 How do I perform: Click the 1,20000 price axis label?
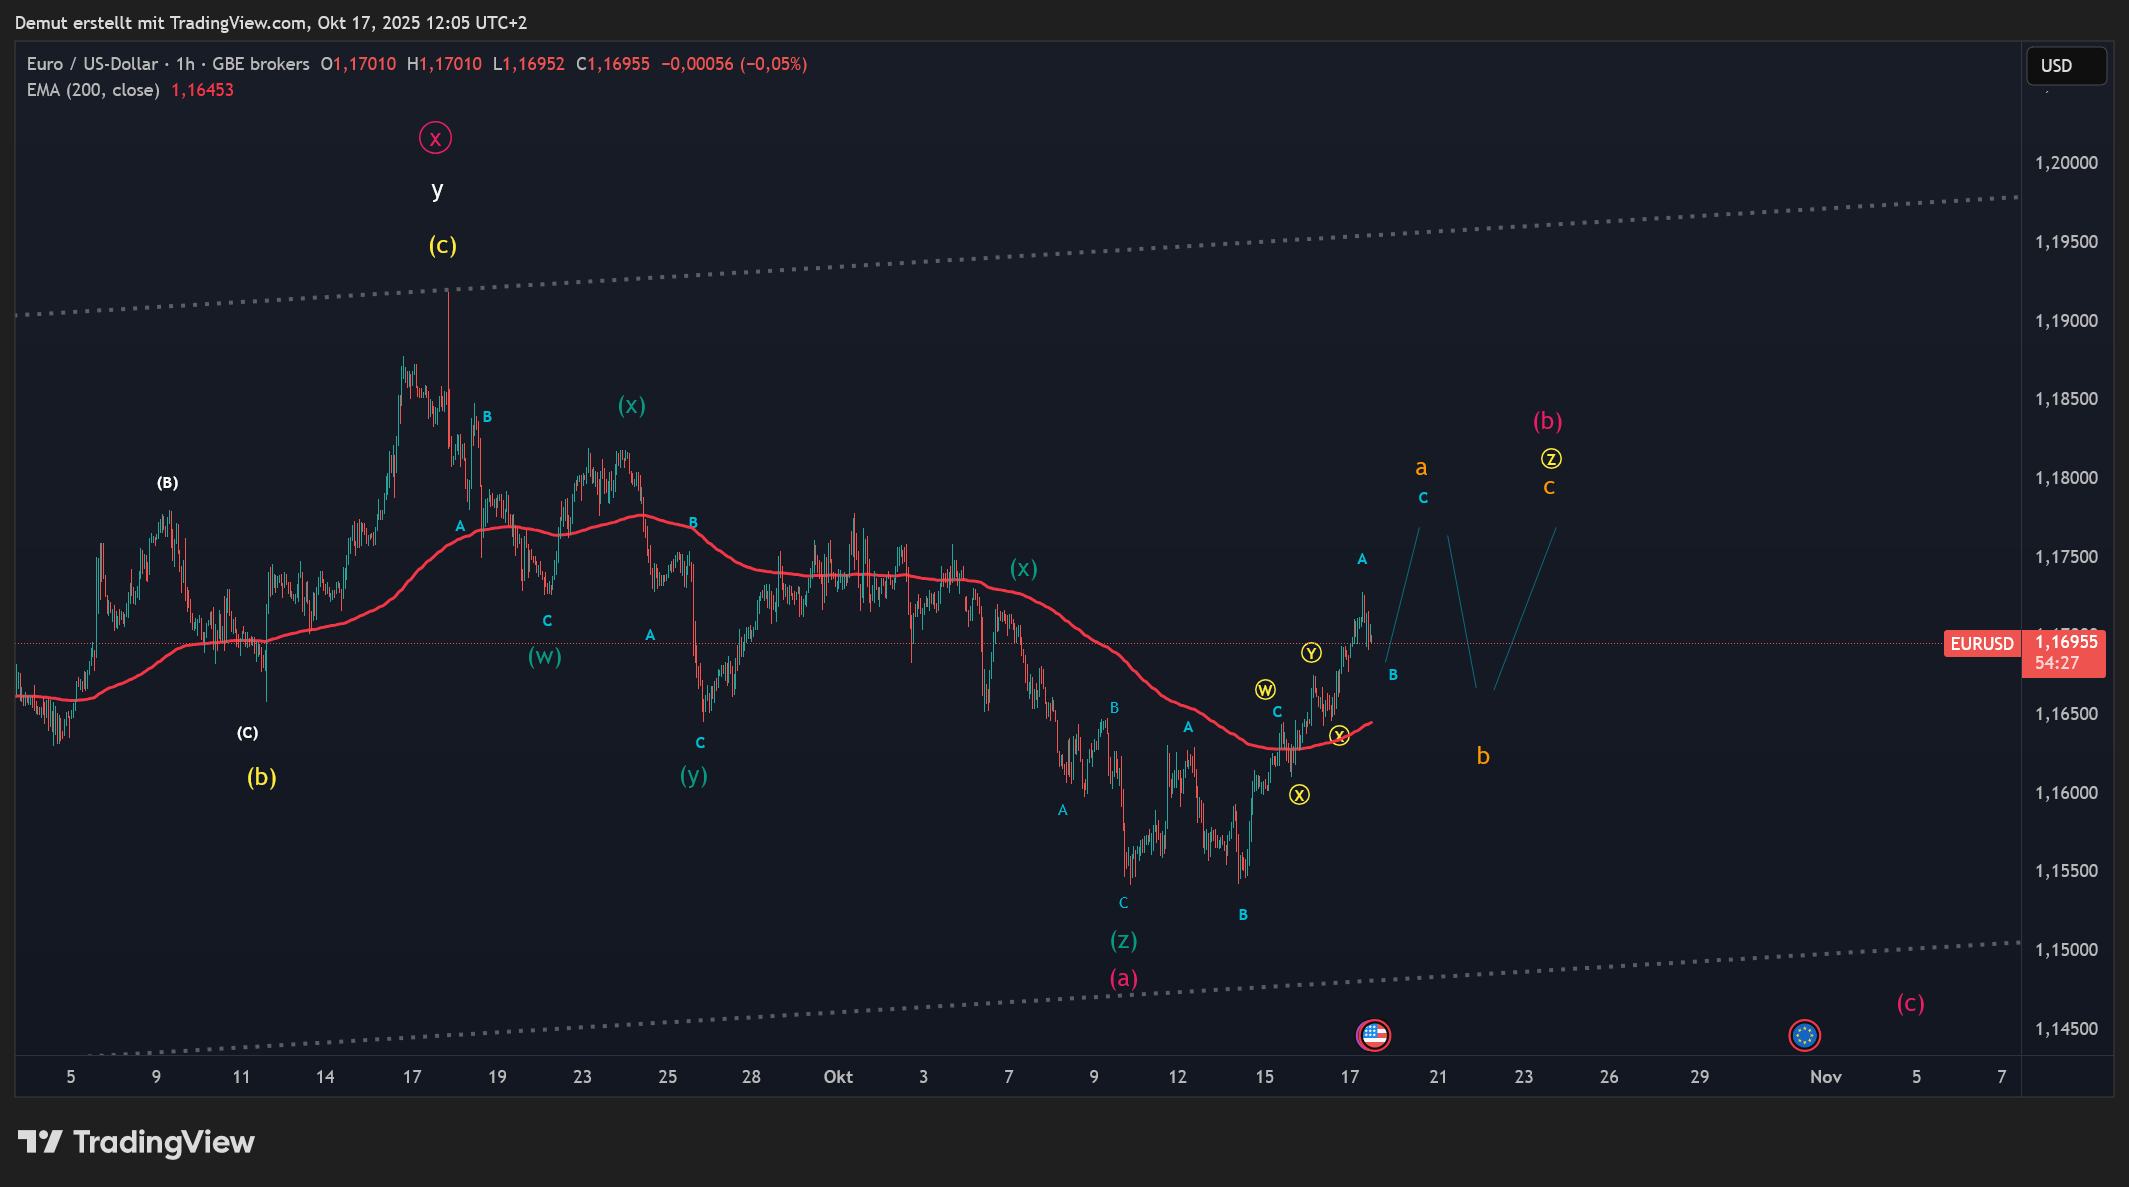click(x=2066, y=163)
